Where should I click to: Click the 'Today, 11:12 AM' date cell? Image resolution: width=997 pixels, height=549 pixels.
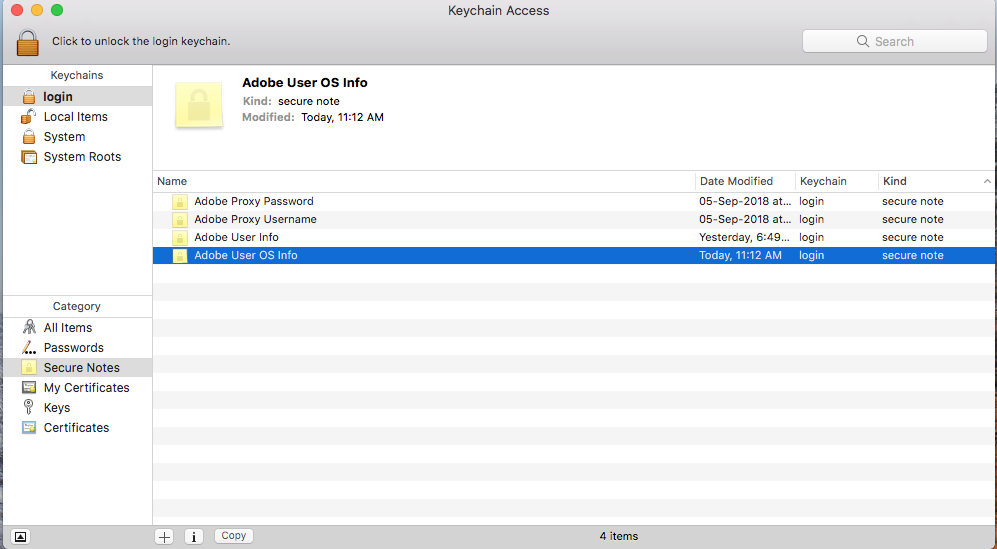pyautogui.click(x=740, y=255)
